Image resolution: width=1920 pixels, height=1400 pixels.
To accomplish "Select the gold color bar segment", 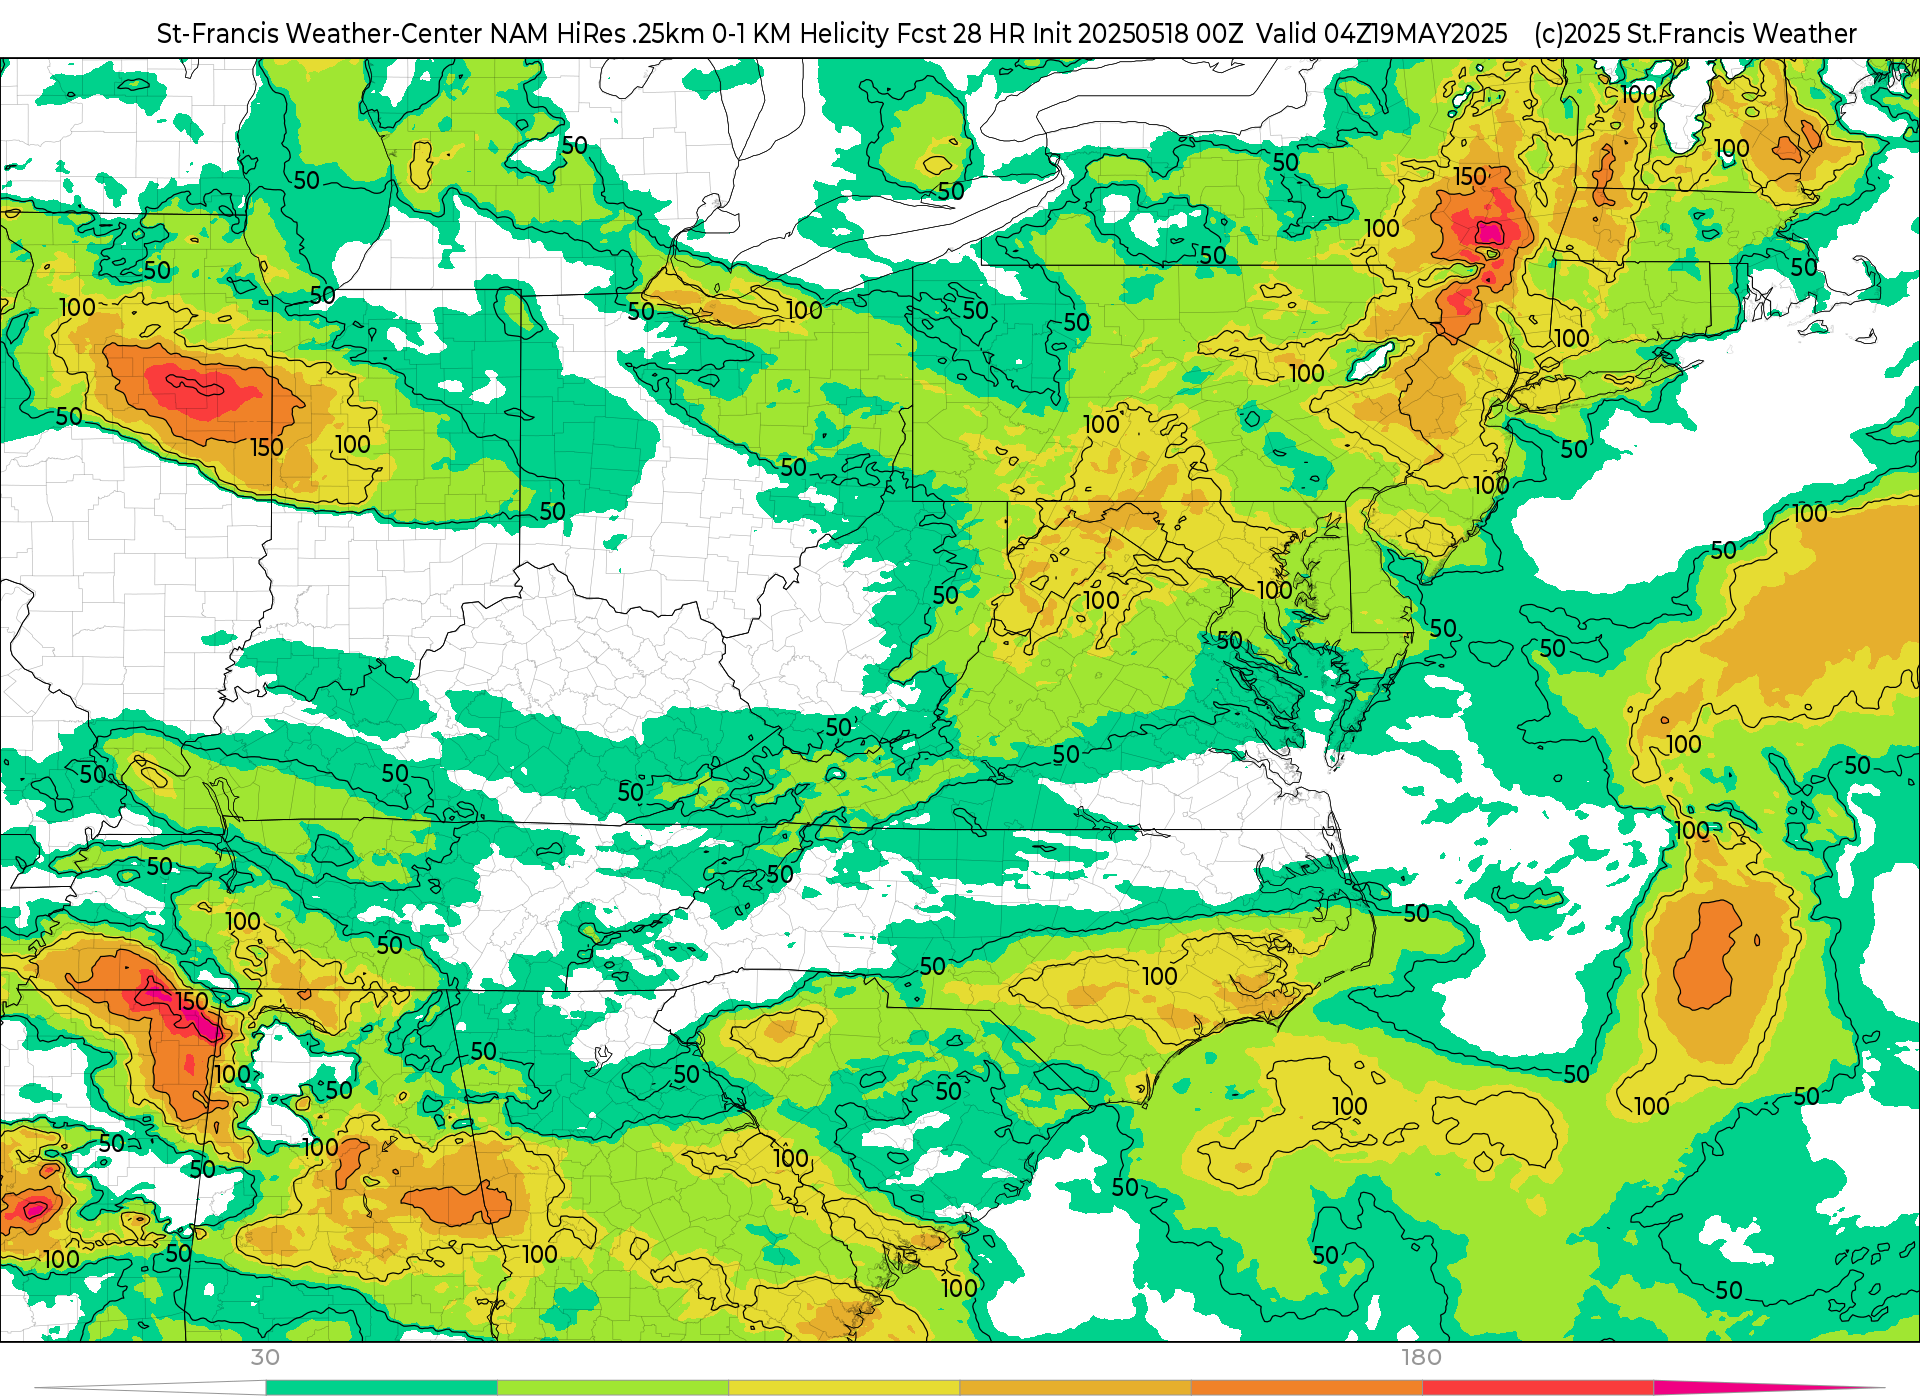I will [1074, 1387].
